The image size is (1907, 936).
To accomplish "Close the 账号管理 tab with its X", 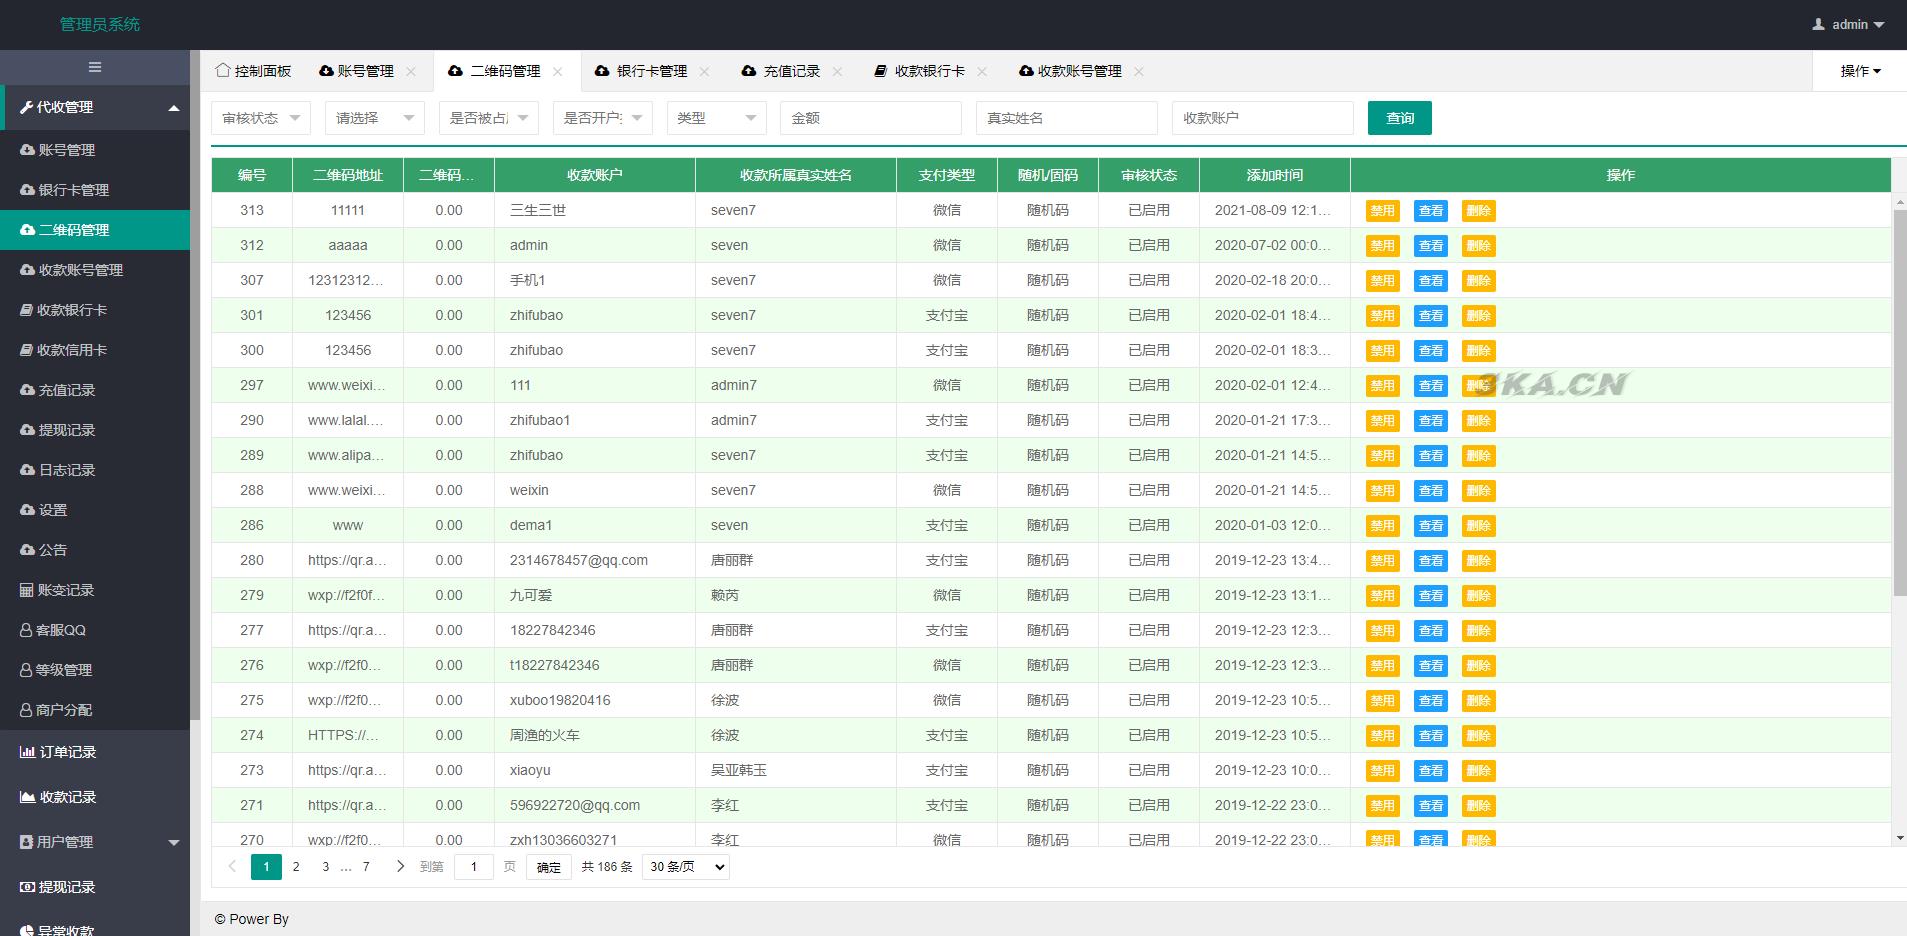I will click(411, 71).
